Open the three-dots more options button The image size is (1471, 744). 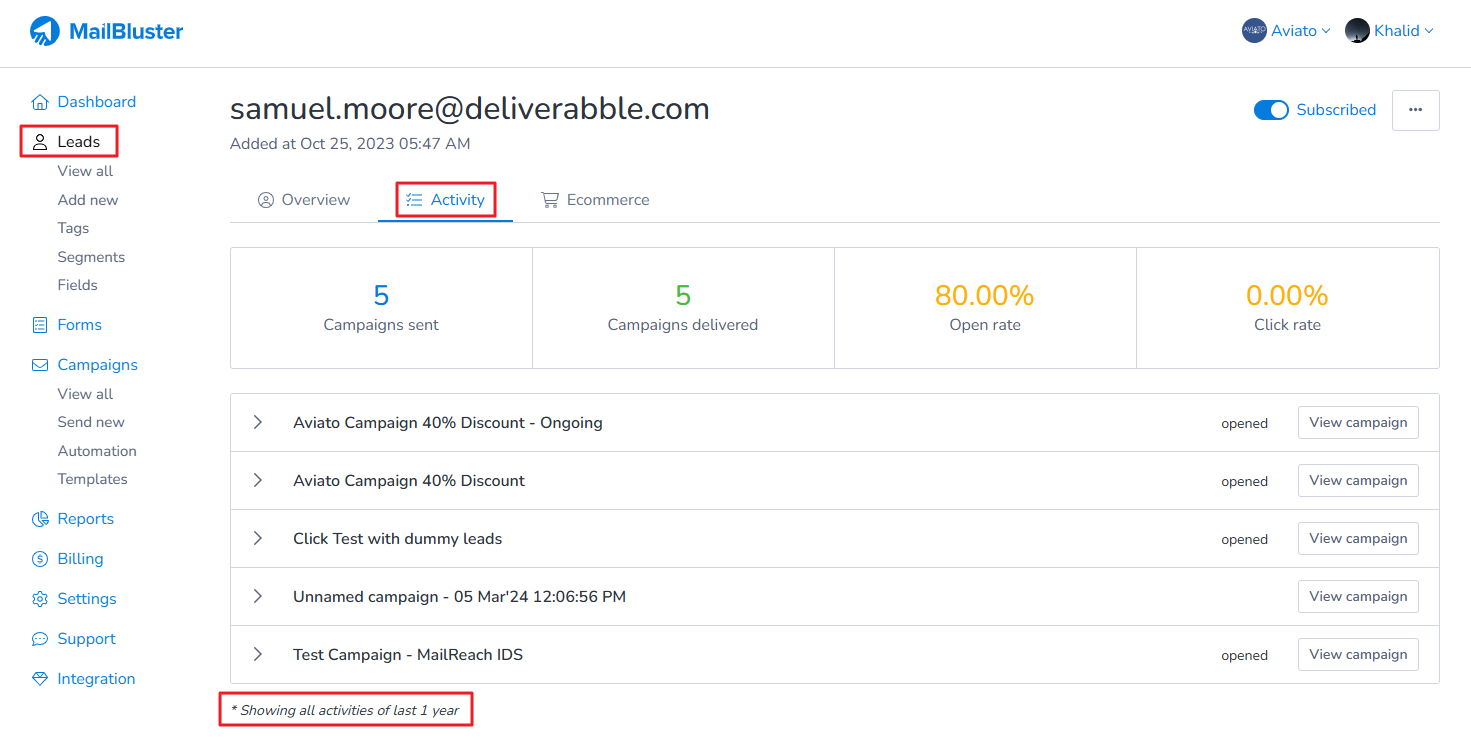[1415, 110]
